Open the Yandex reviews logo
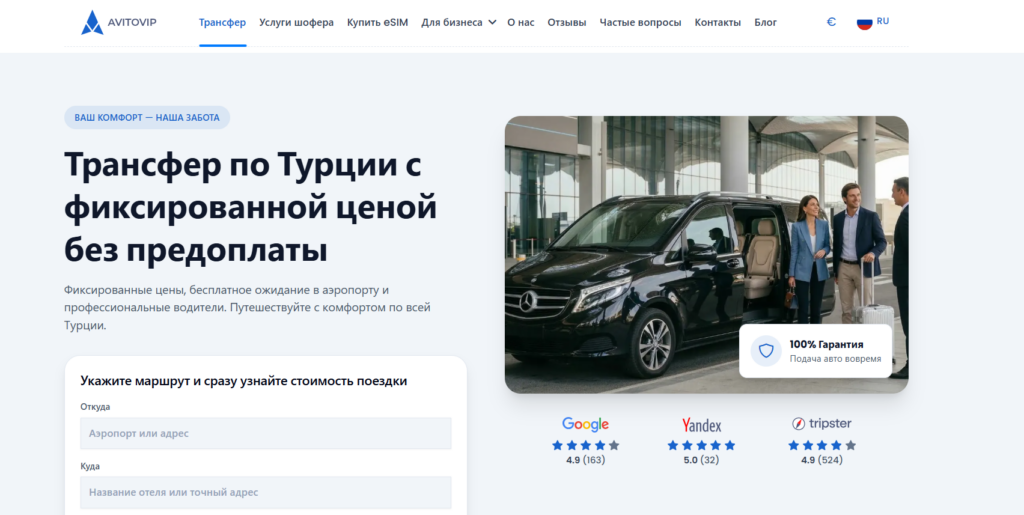This screenshot has height=515, width=1024. click(x=701, y=425)
